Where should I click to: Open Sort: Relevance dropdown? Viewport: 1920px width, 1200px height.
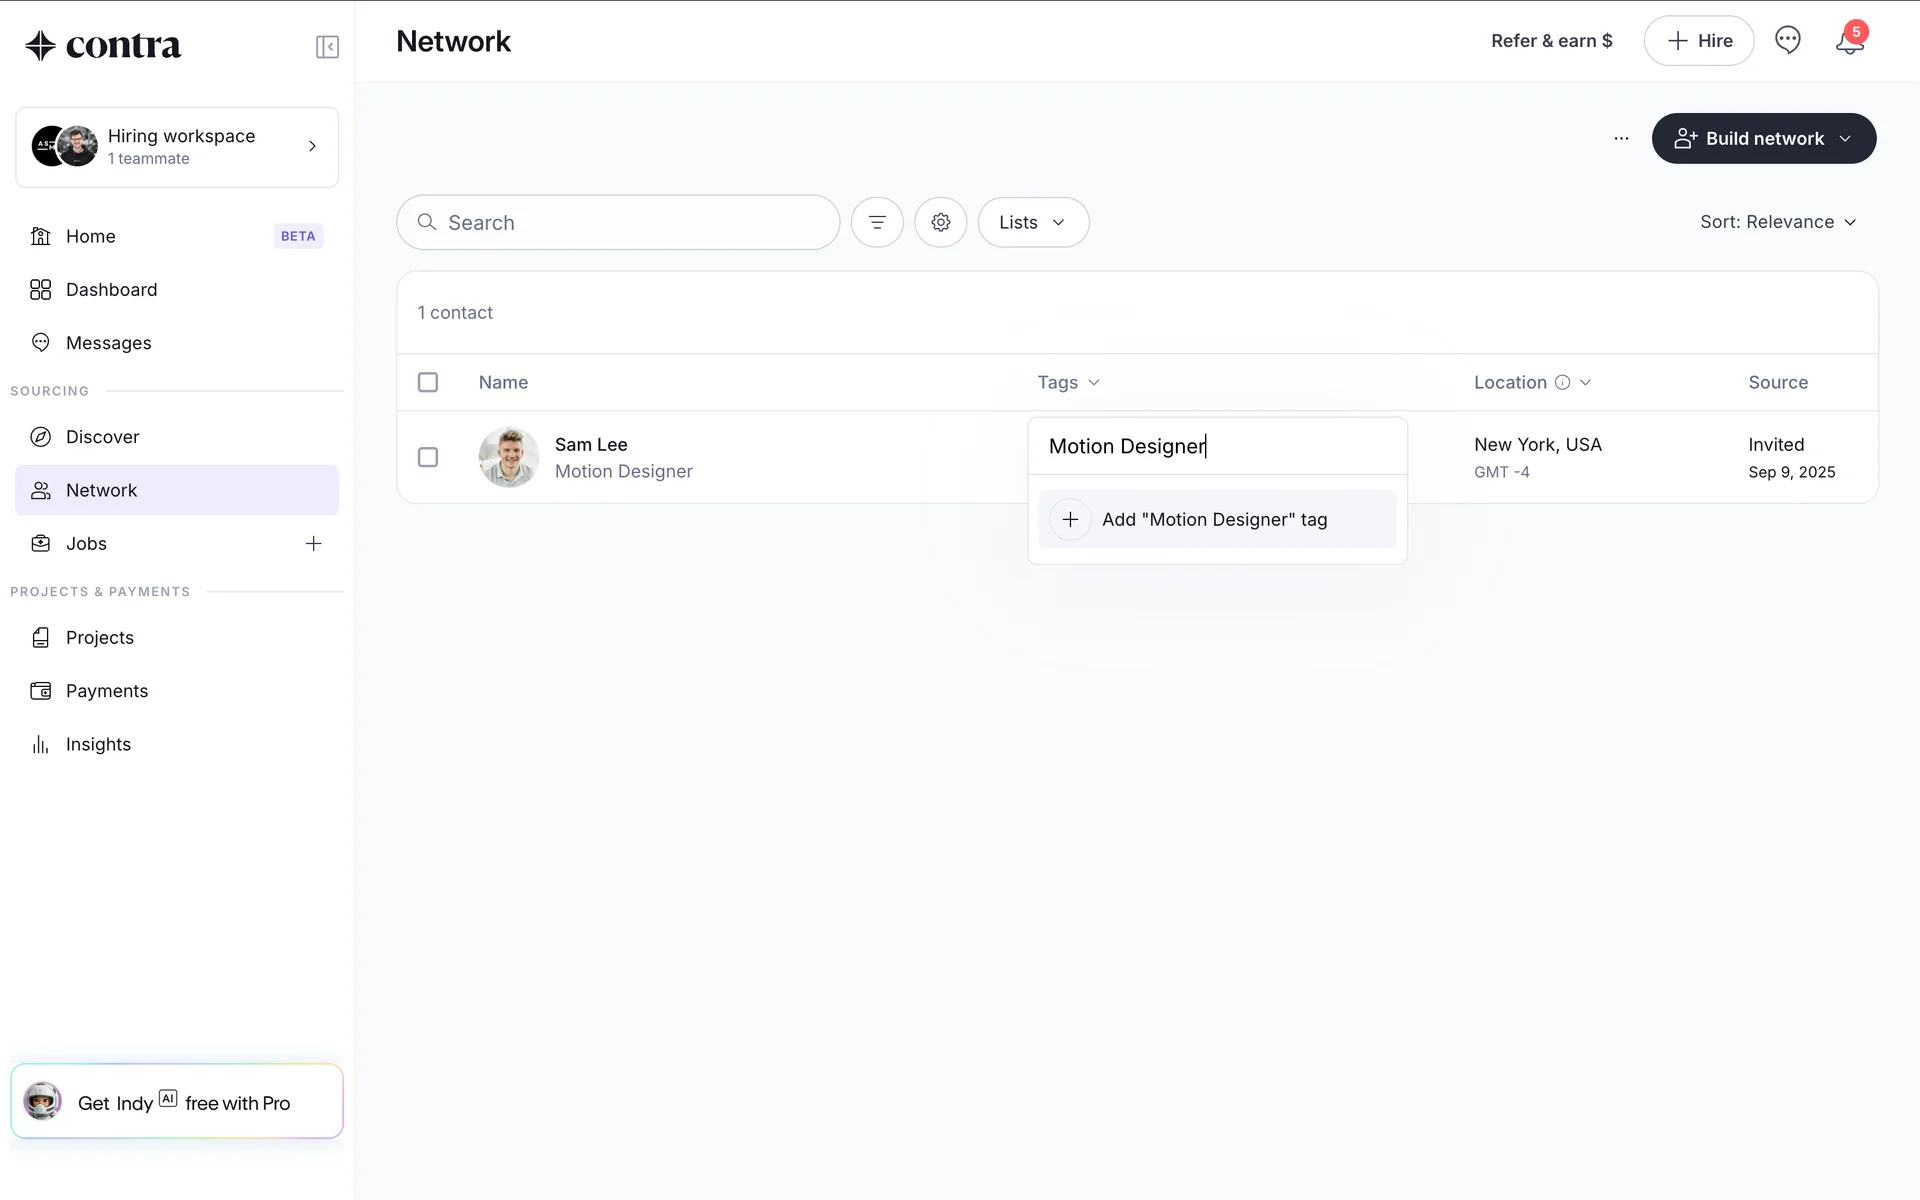(x=1778, y=222)
